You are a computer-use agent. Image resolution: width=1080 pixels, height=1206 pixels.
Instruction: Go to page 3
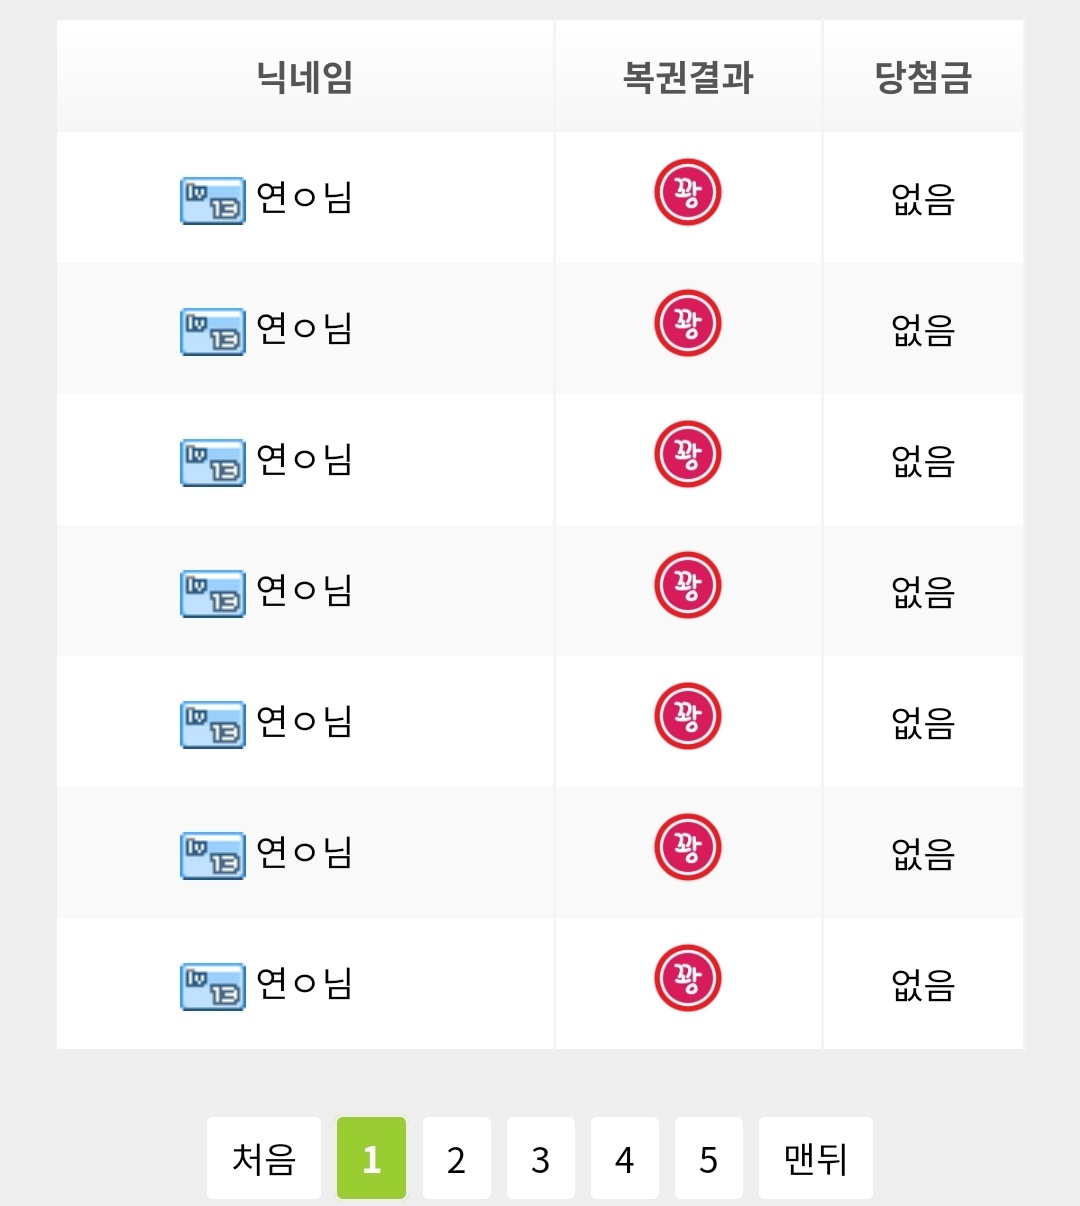pyautogui.click(x=541, y=1158)
